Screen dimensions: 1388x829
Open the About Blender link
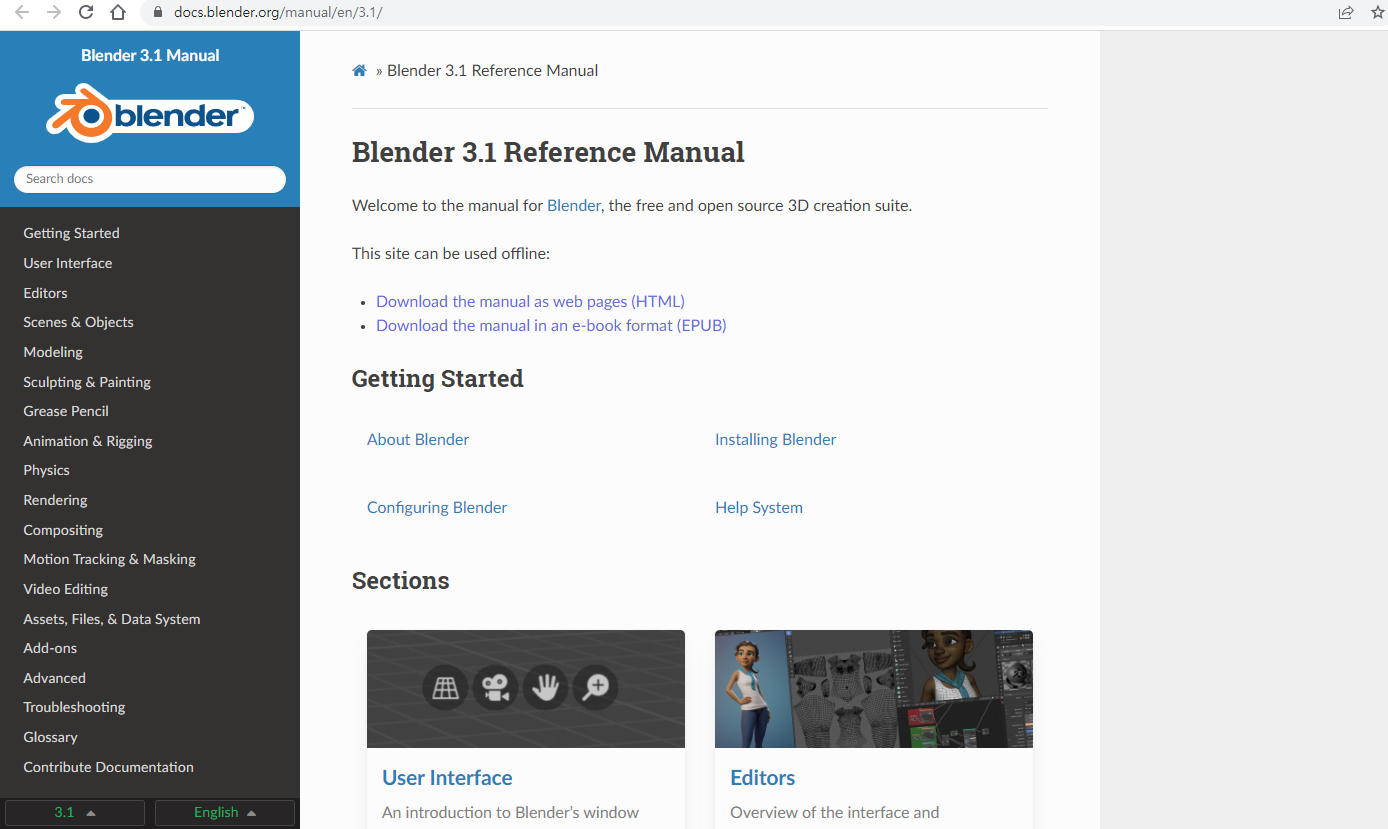point(418,439)
